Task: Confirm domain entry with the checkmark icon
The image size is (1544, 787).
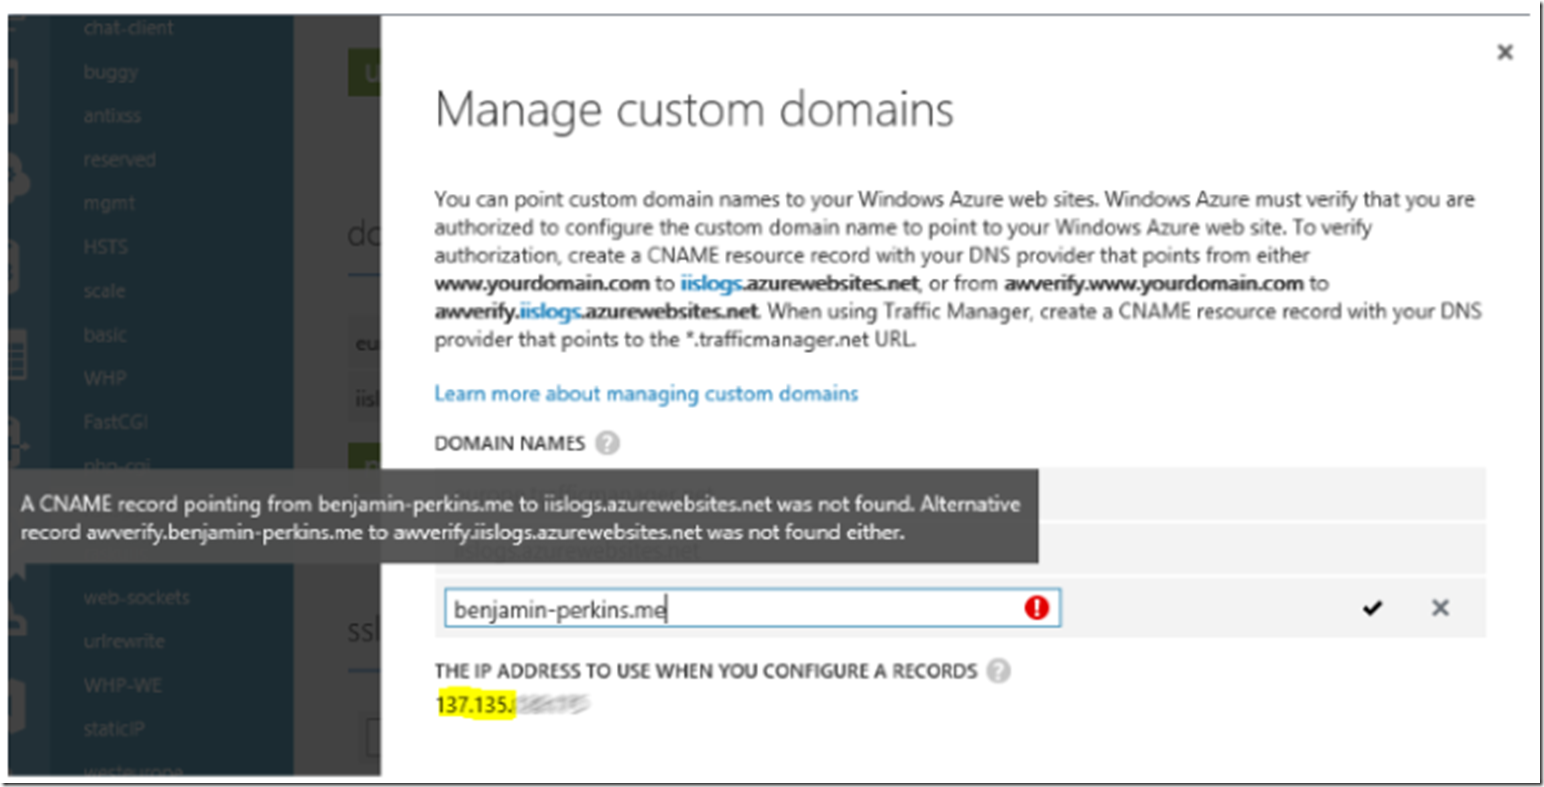Action: (x=1372, y=607)
